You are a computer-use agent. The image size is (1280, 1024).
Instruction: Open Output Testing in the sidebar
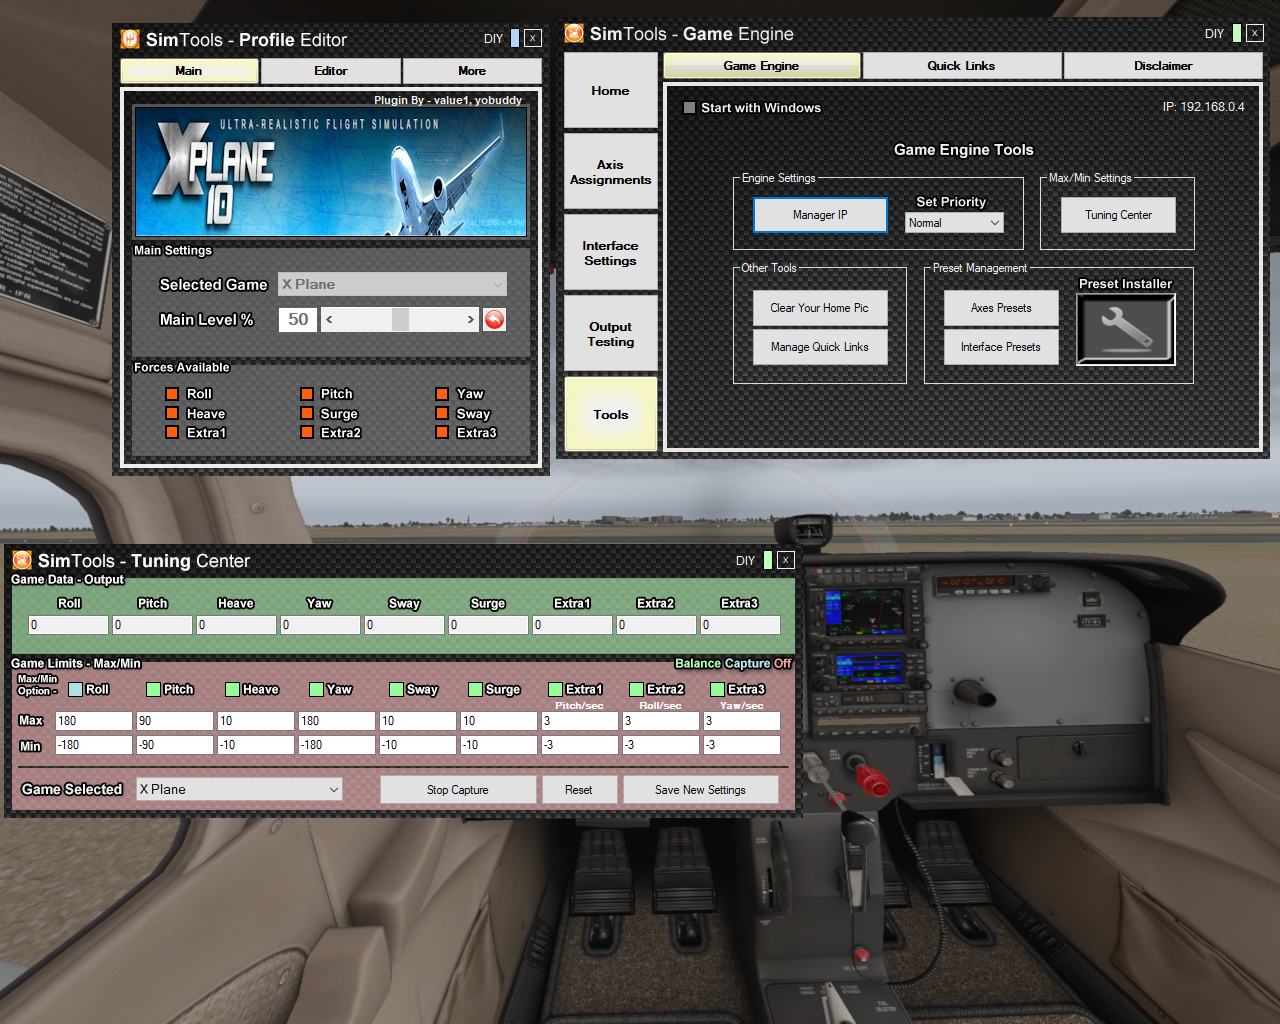pyautogui.click(x=610, y=334)
